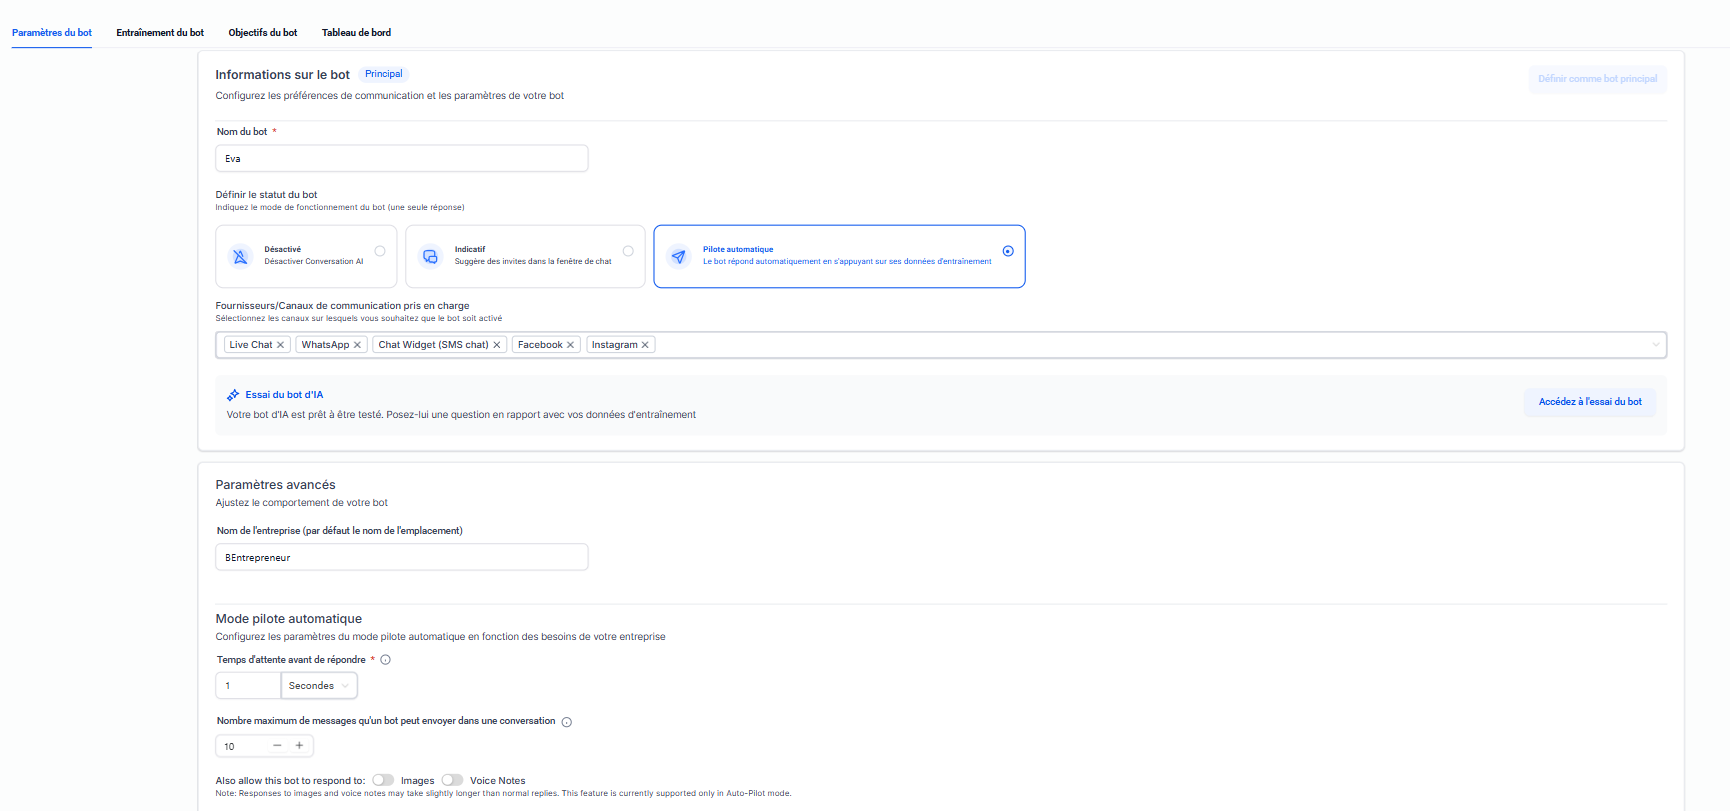Click info icon beside Nombre maximum de messages
Viewport: 1730px width, 811px height.
[567, 722]
